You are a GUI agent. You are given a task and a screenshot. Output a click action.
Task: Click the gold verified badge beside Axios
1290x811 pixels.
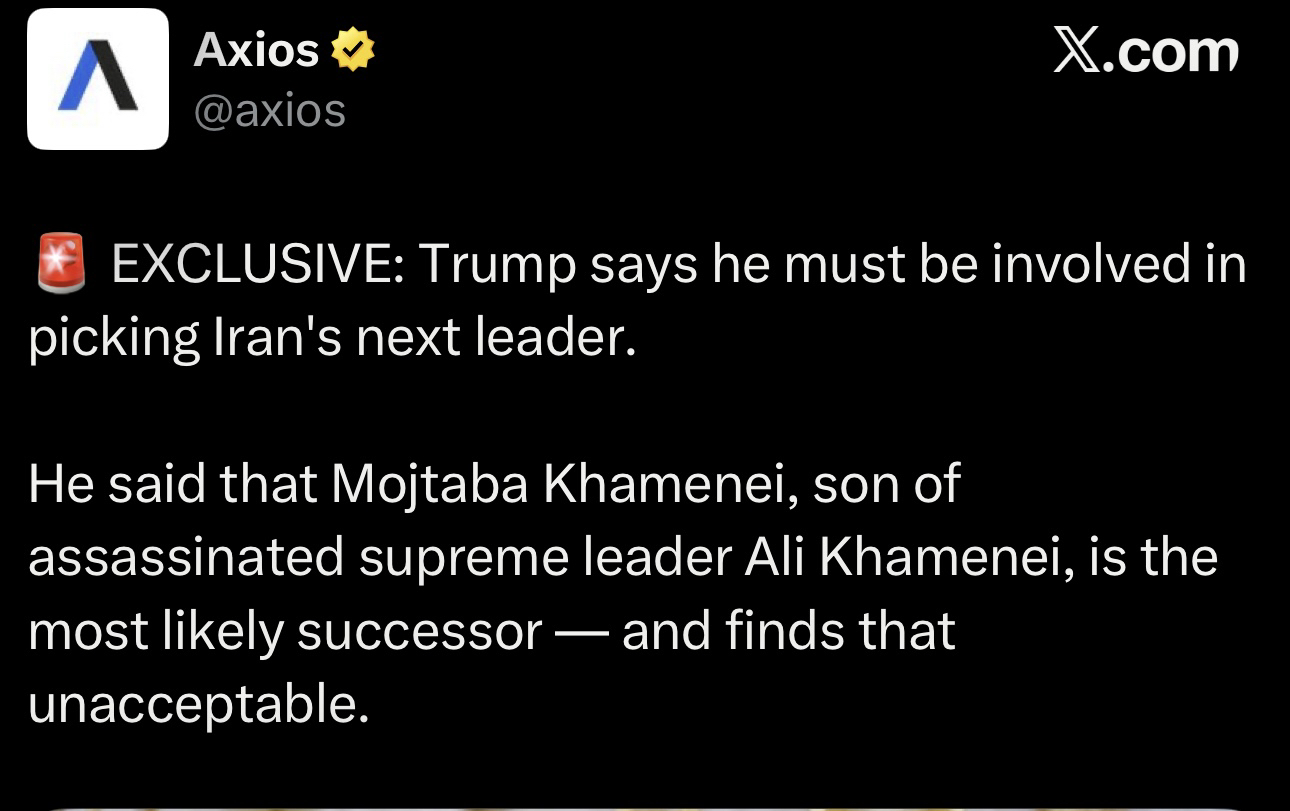click(353, 51)
